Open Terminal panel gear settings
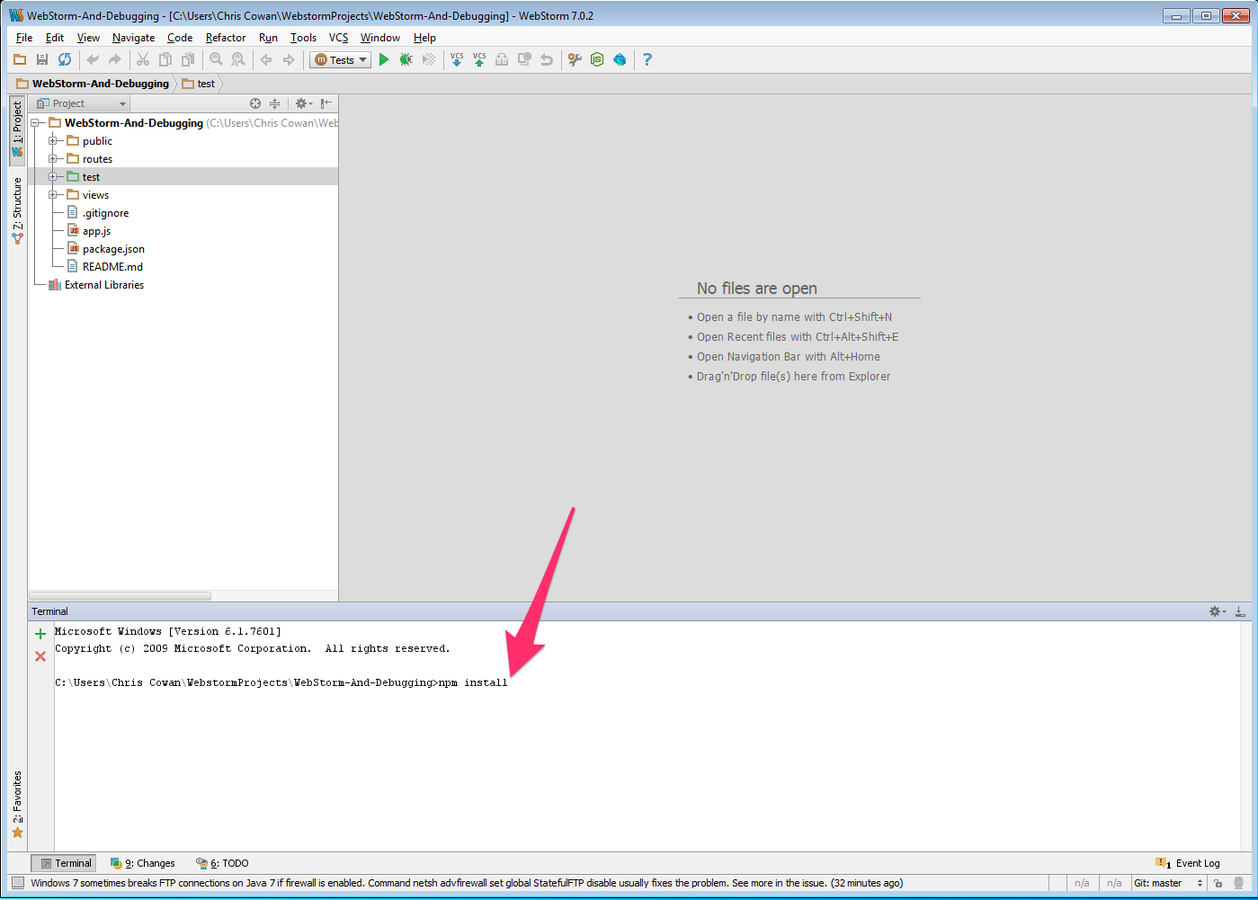 click(1216, 611)
